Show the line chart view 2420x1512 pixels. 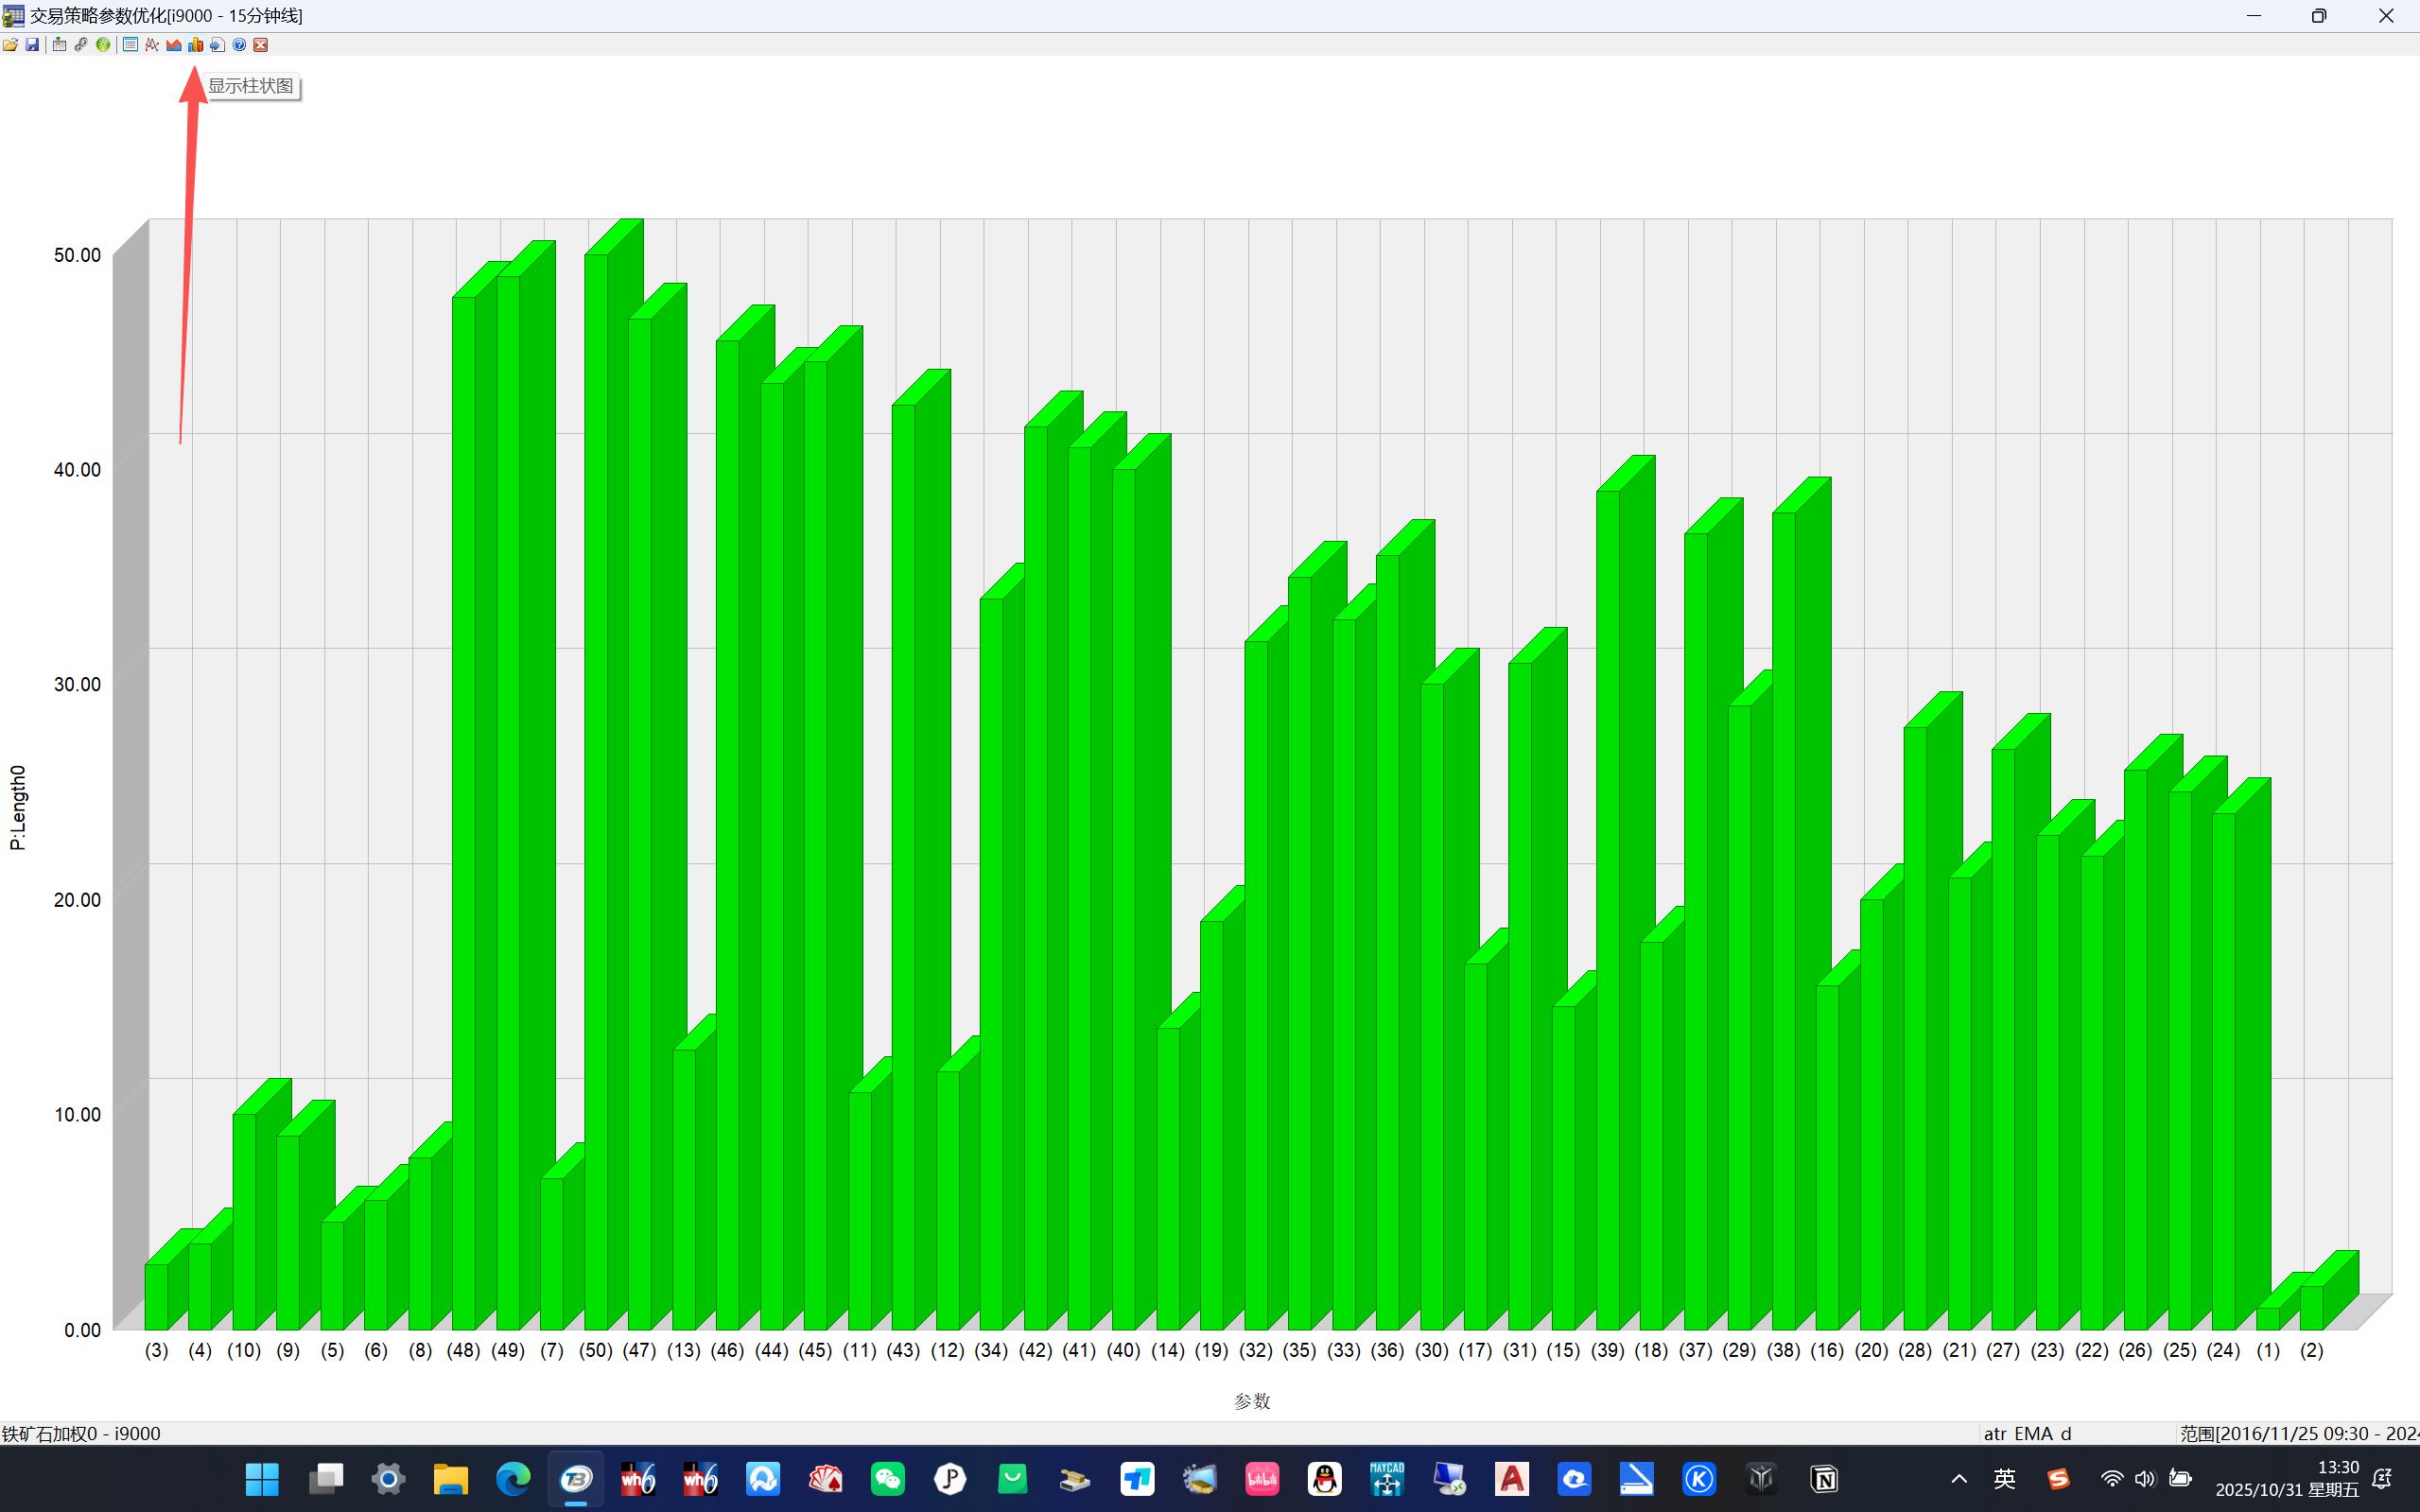tap(152, 45)
